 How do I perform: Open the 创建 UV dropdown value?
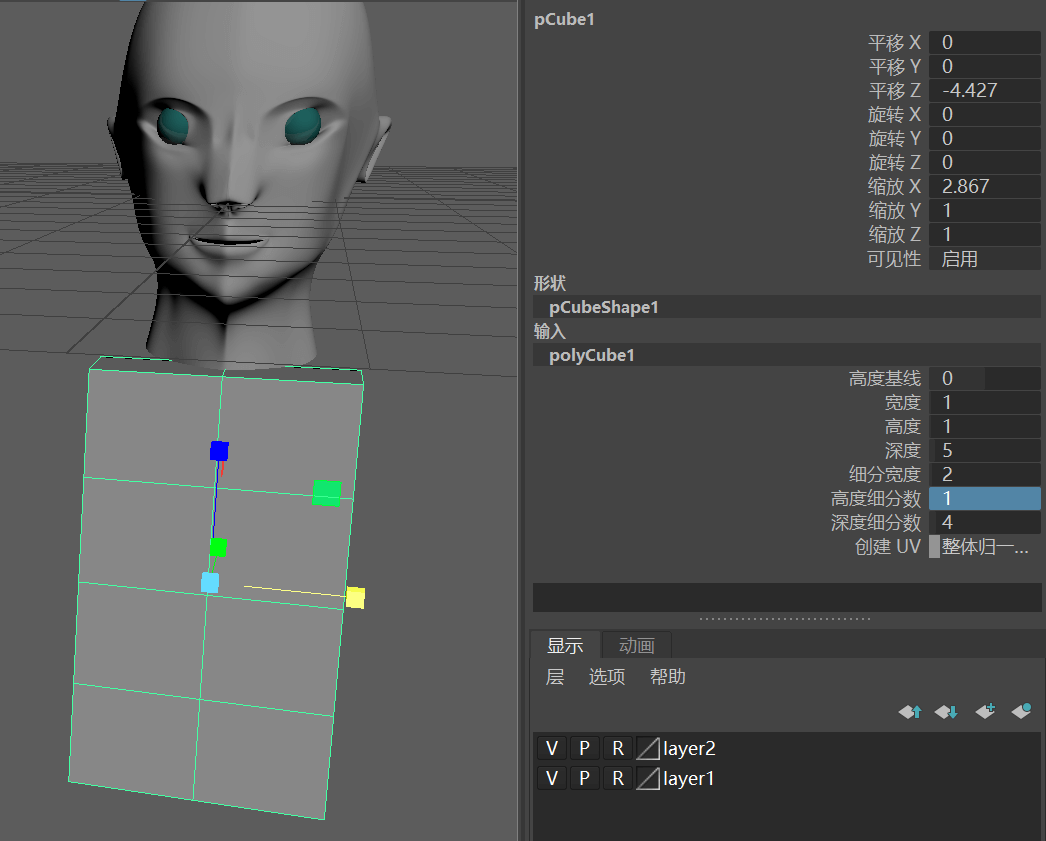[x=985, y=547]
